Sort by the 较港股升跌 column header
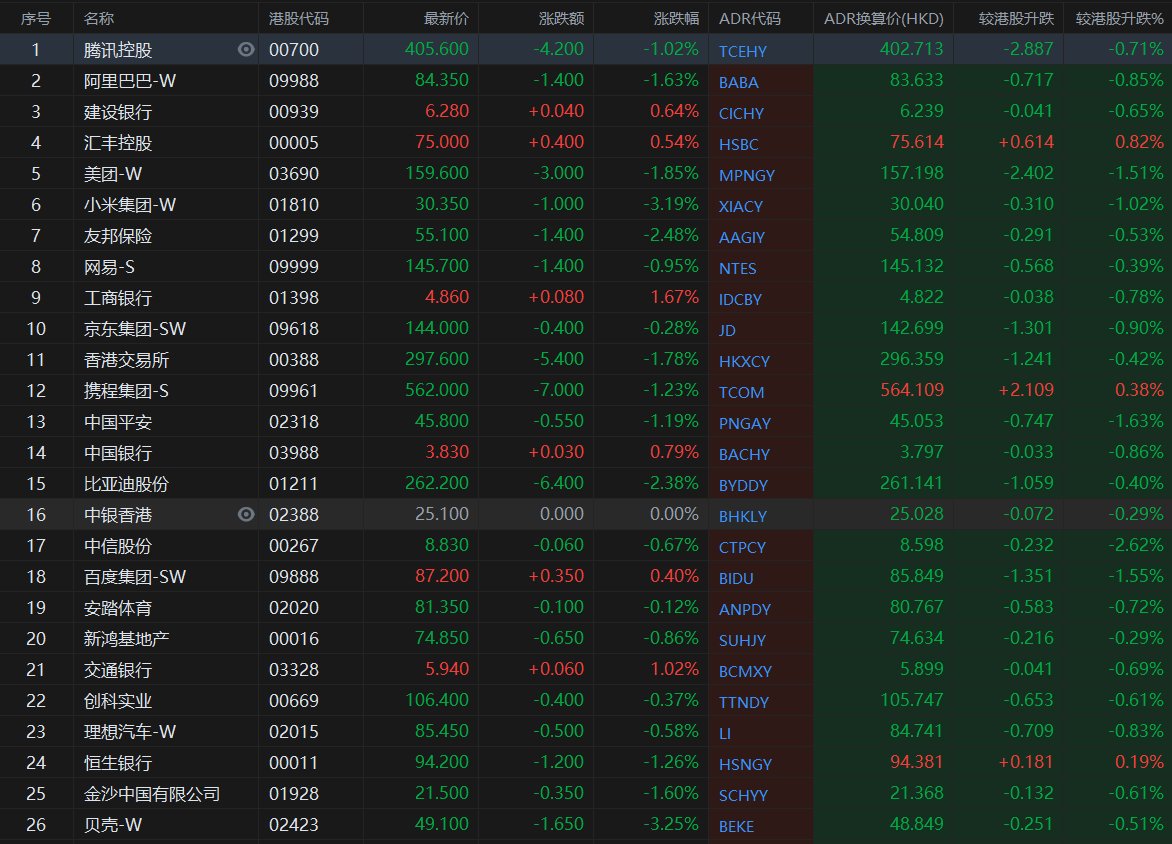The width and height of the screenshot is (1172, 844). tap(1017, 18)
